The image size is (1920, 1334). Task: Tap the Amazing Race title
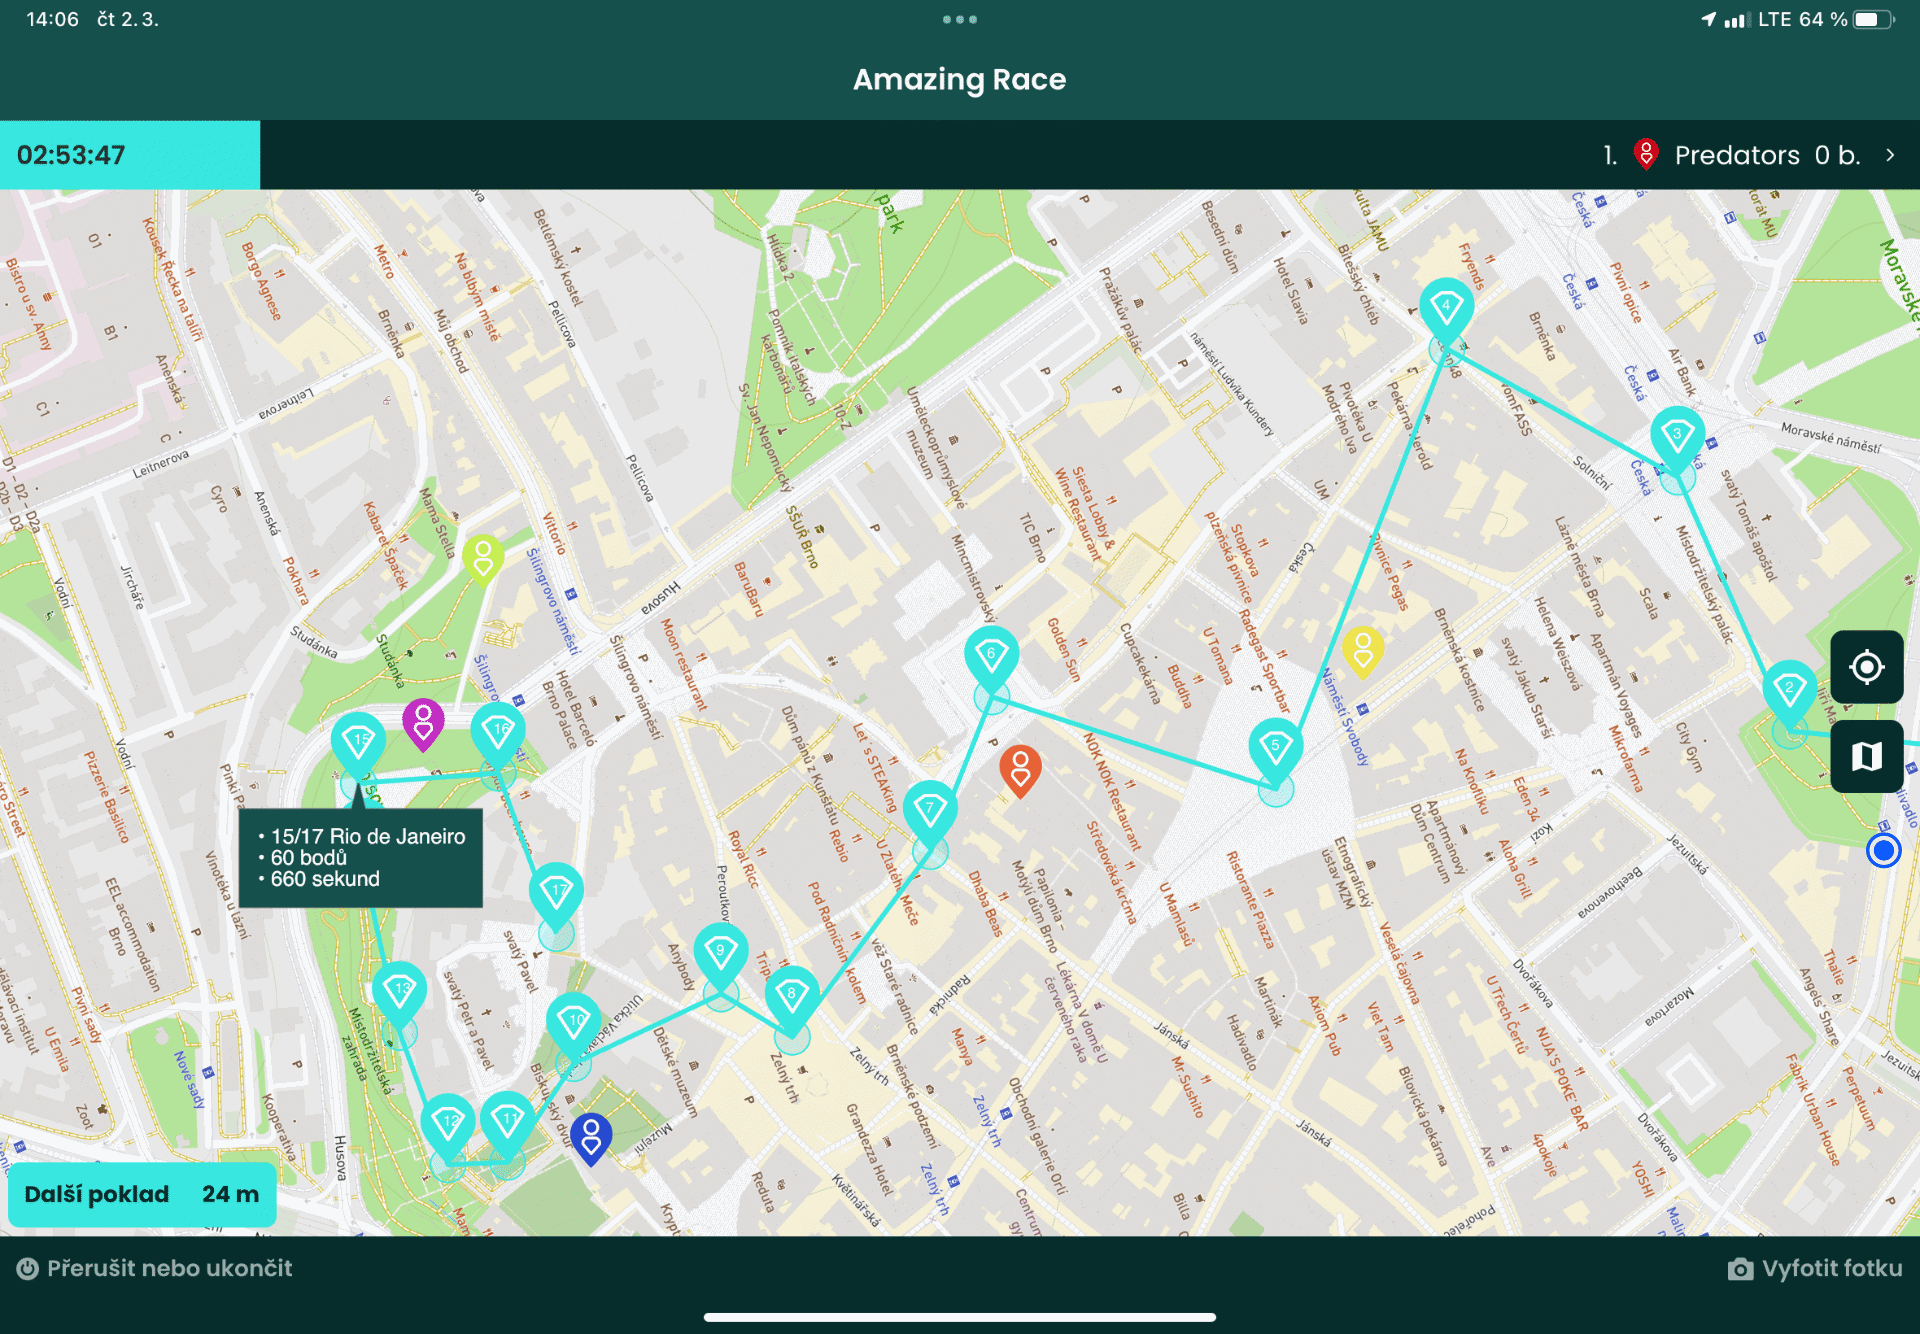[960, 79]
